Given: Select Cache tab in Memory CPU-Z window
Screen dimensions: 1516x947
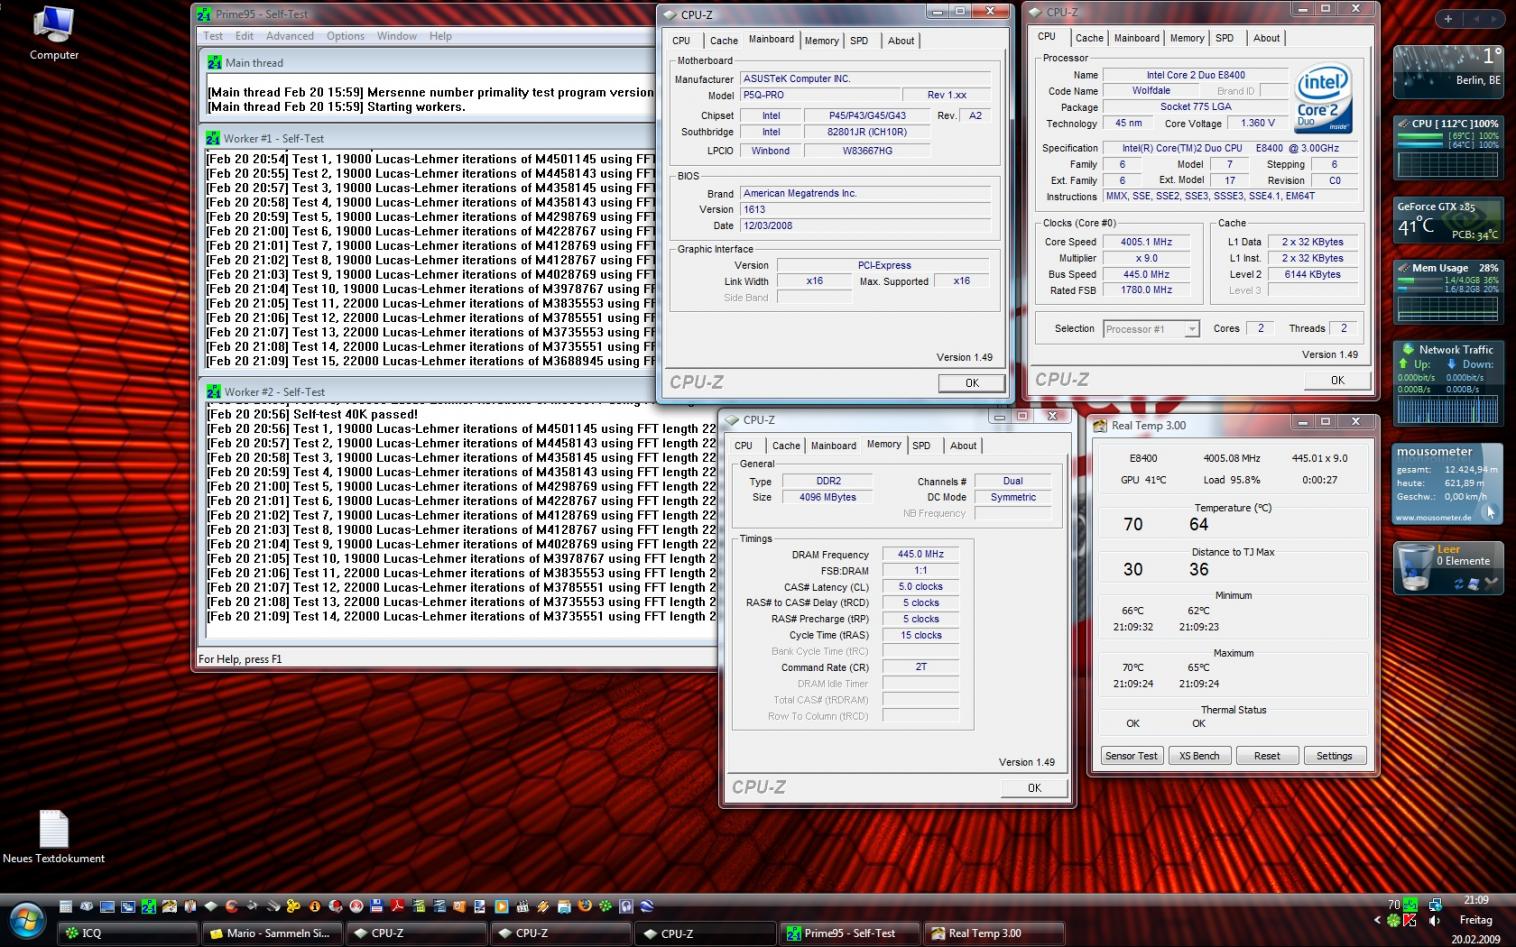Looking at the screenshot, I should tap(786, 446).
